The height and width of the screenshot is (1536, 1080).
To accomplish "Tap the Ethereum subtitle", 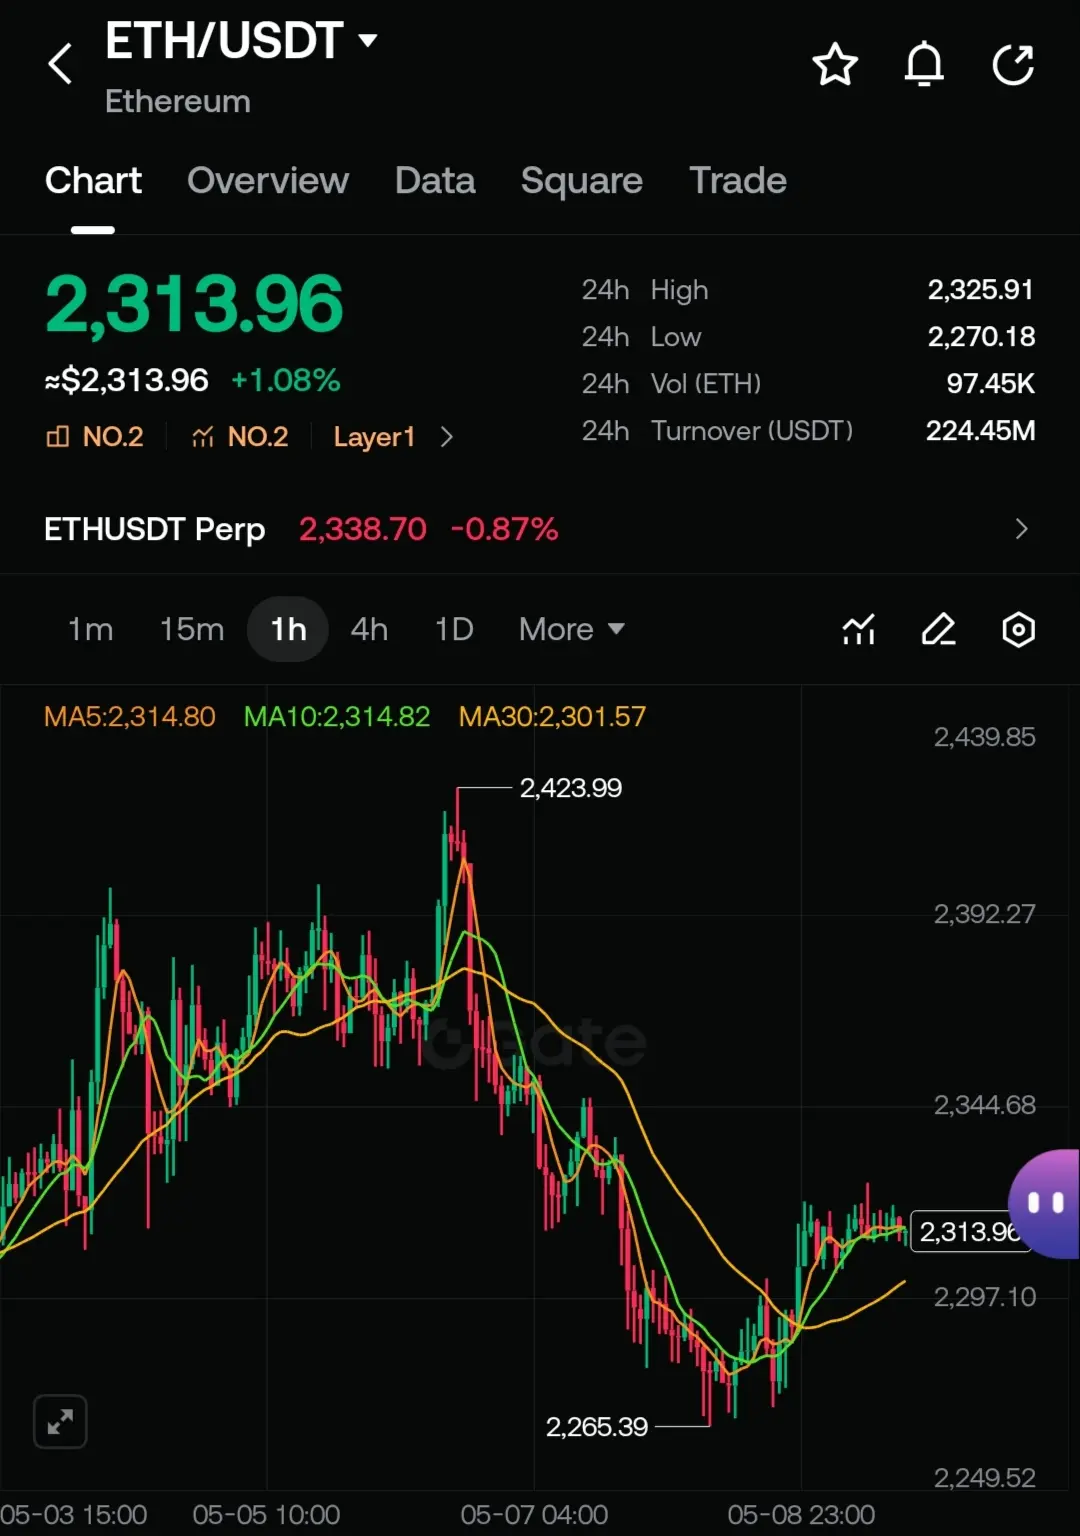I will point(178,102).
